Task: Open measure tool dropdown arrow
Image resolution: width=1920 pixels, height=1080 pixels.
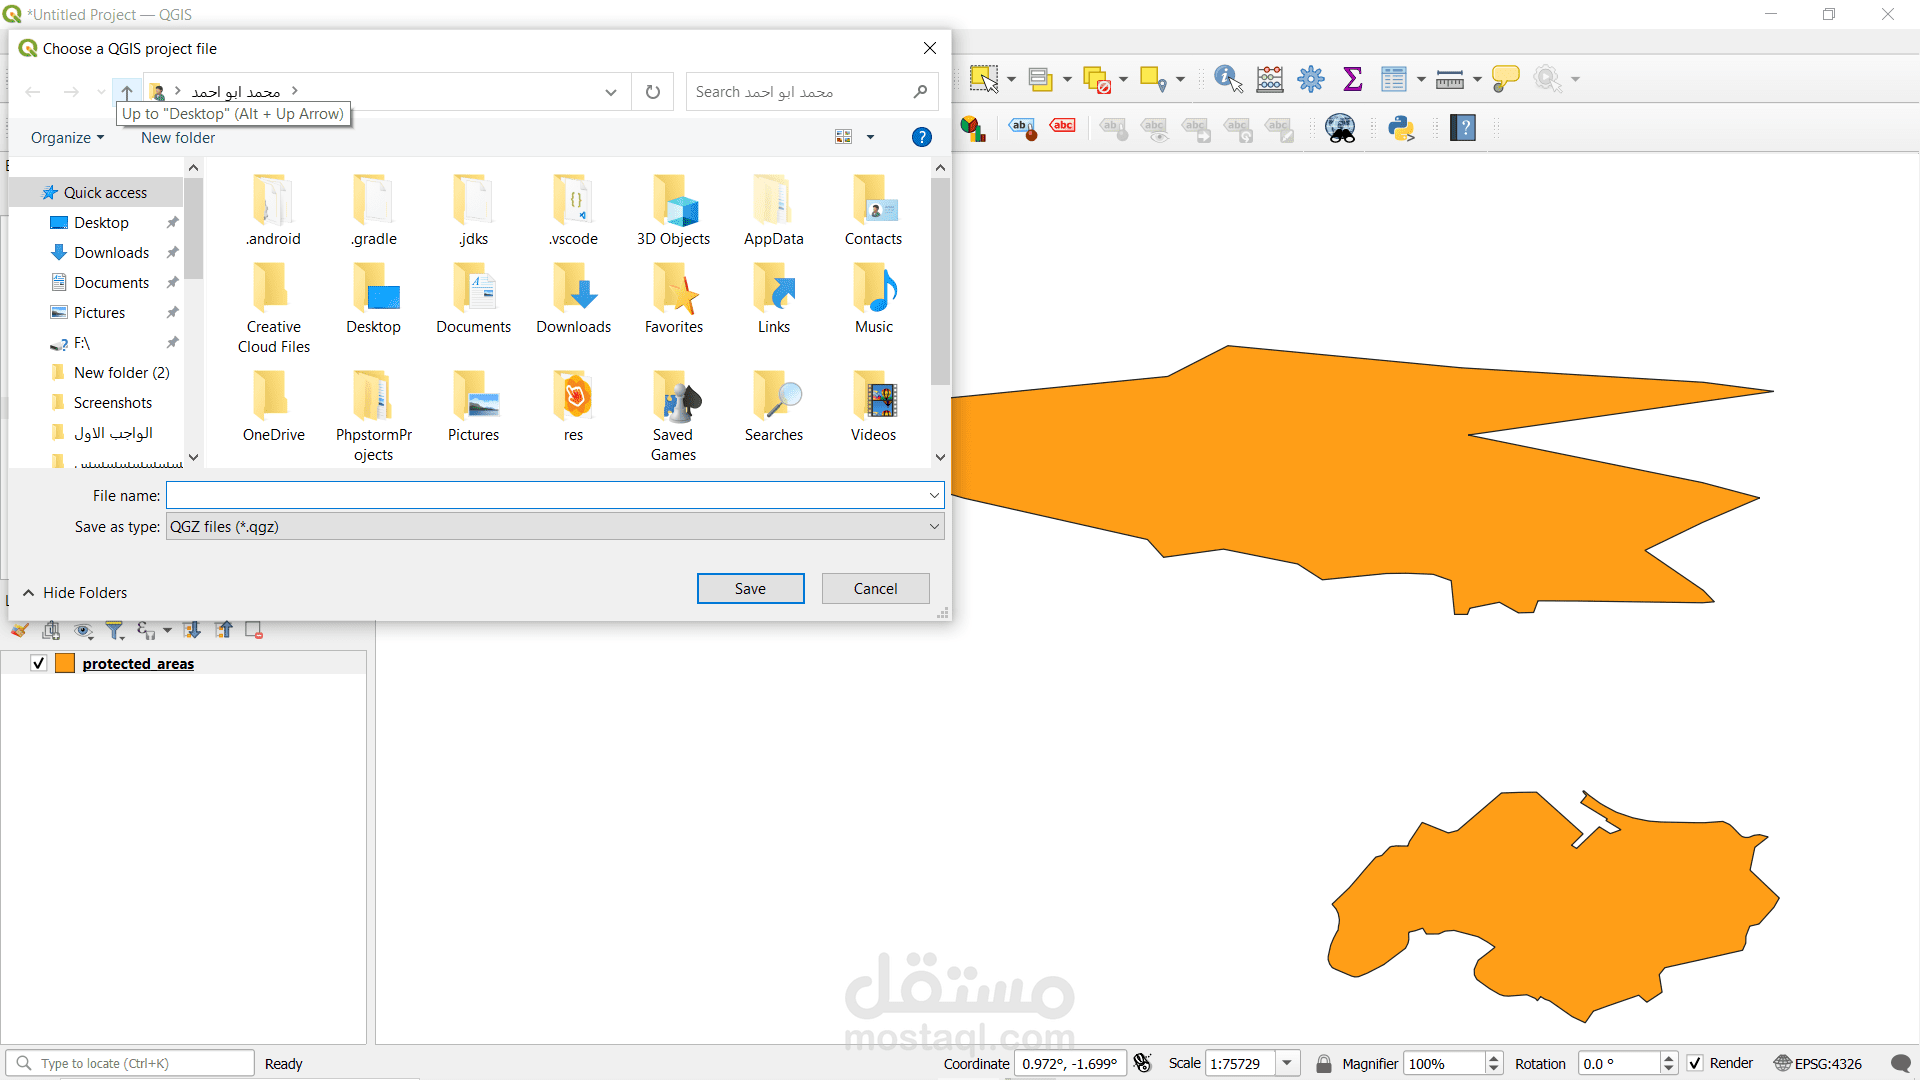Action: (x=1477, y=79)
